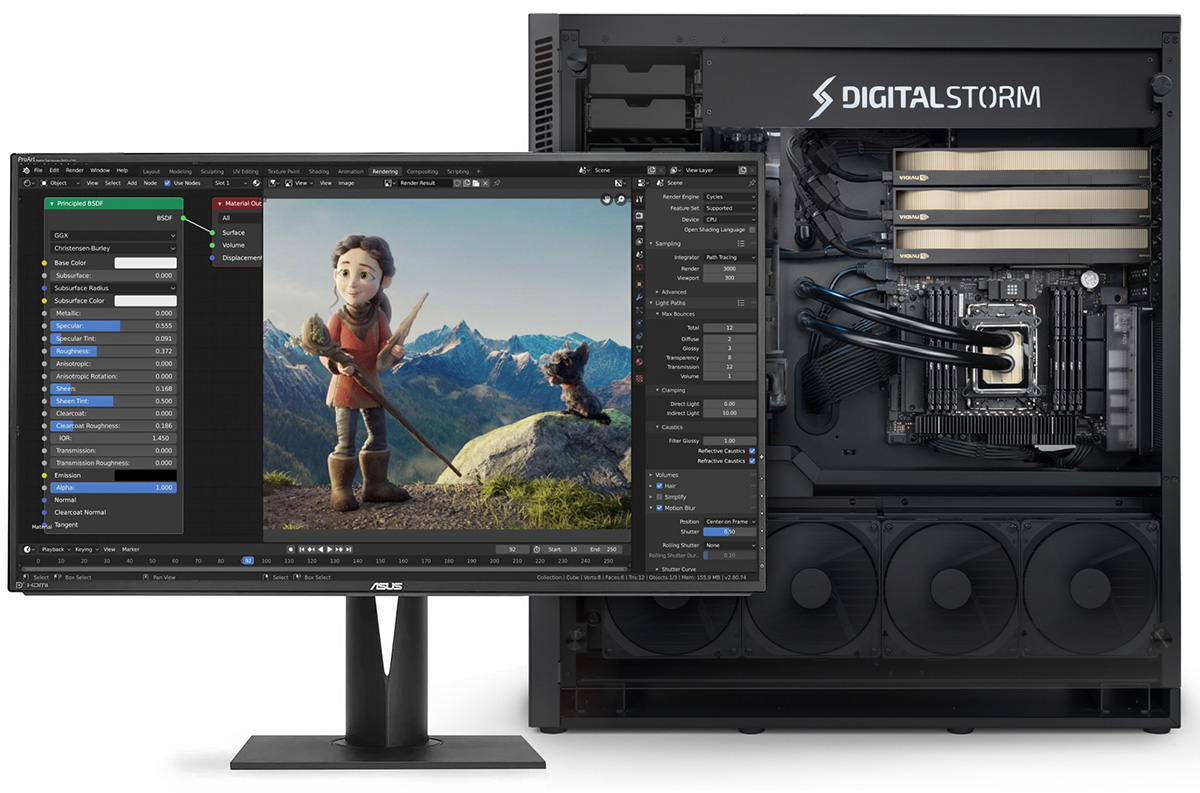
Task: Disable Refractive Caustics checkbox
Action: tap(752, 461)
